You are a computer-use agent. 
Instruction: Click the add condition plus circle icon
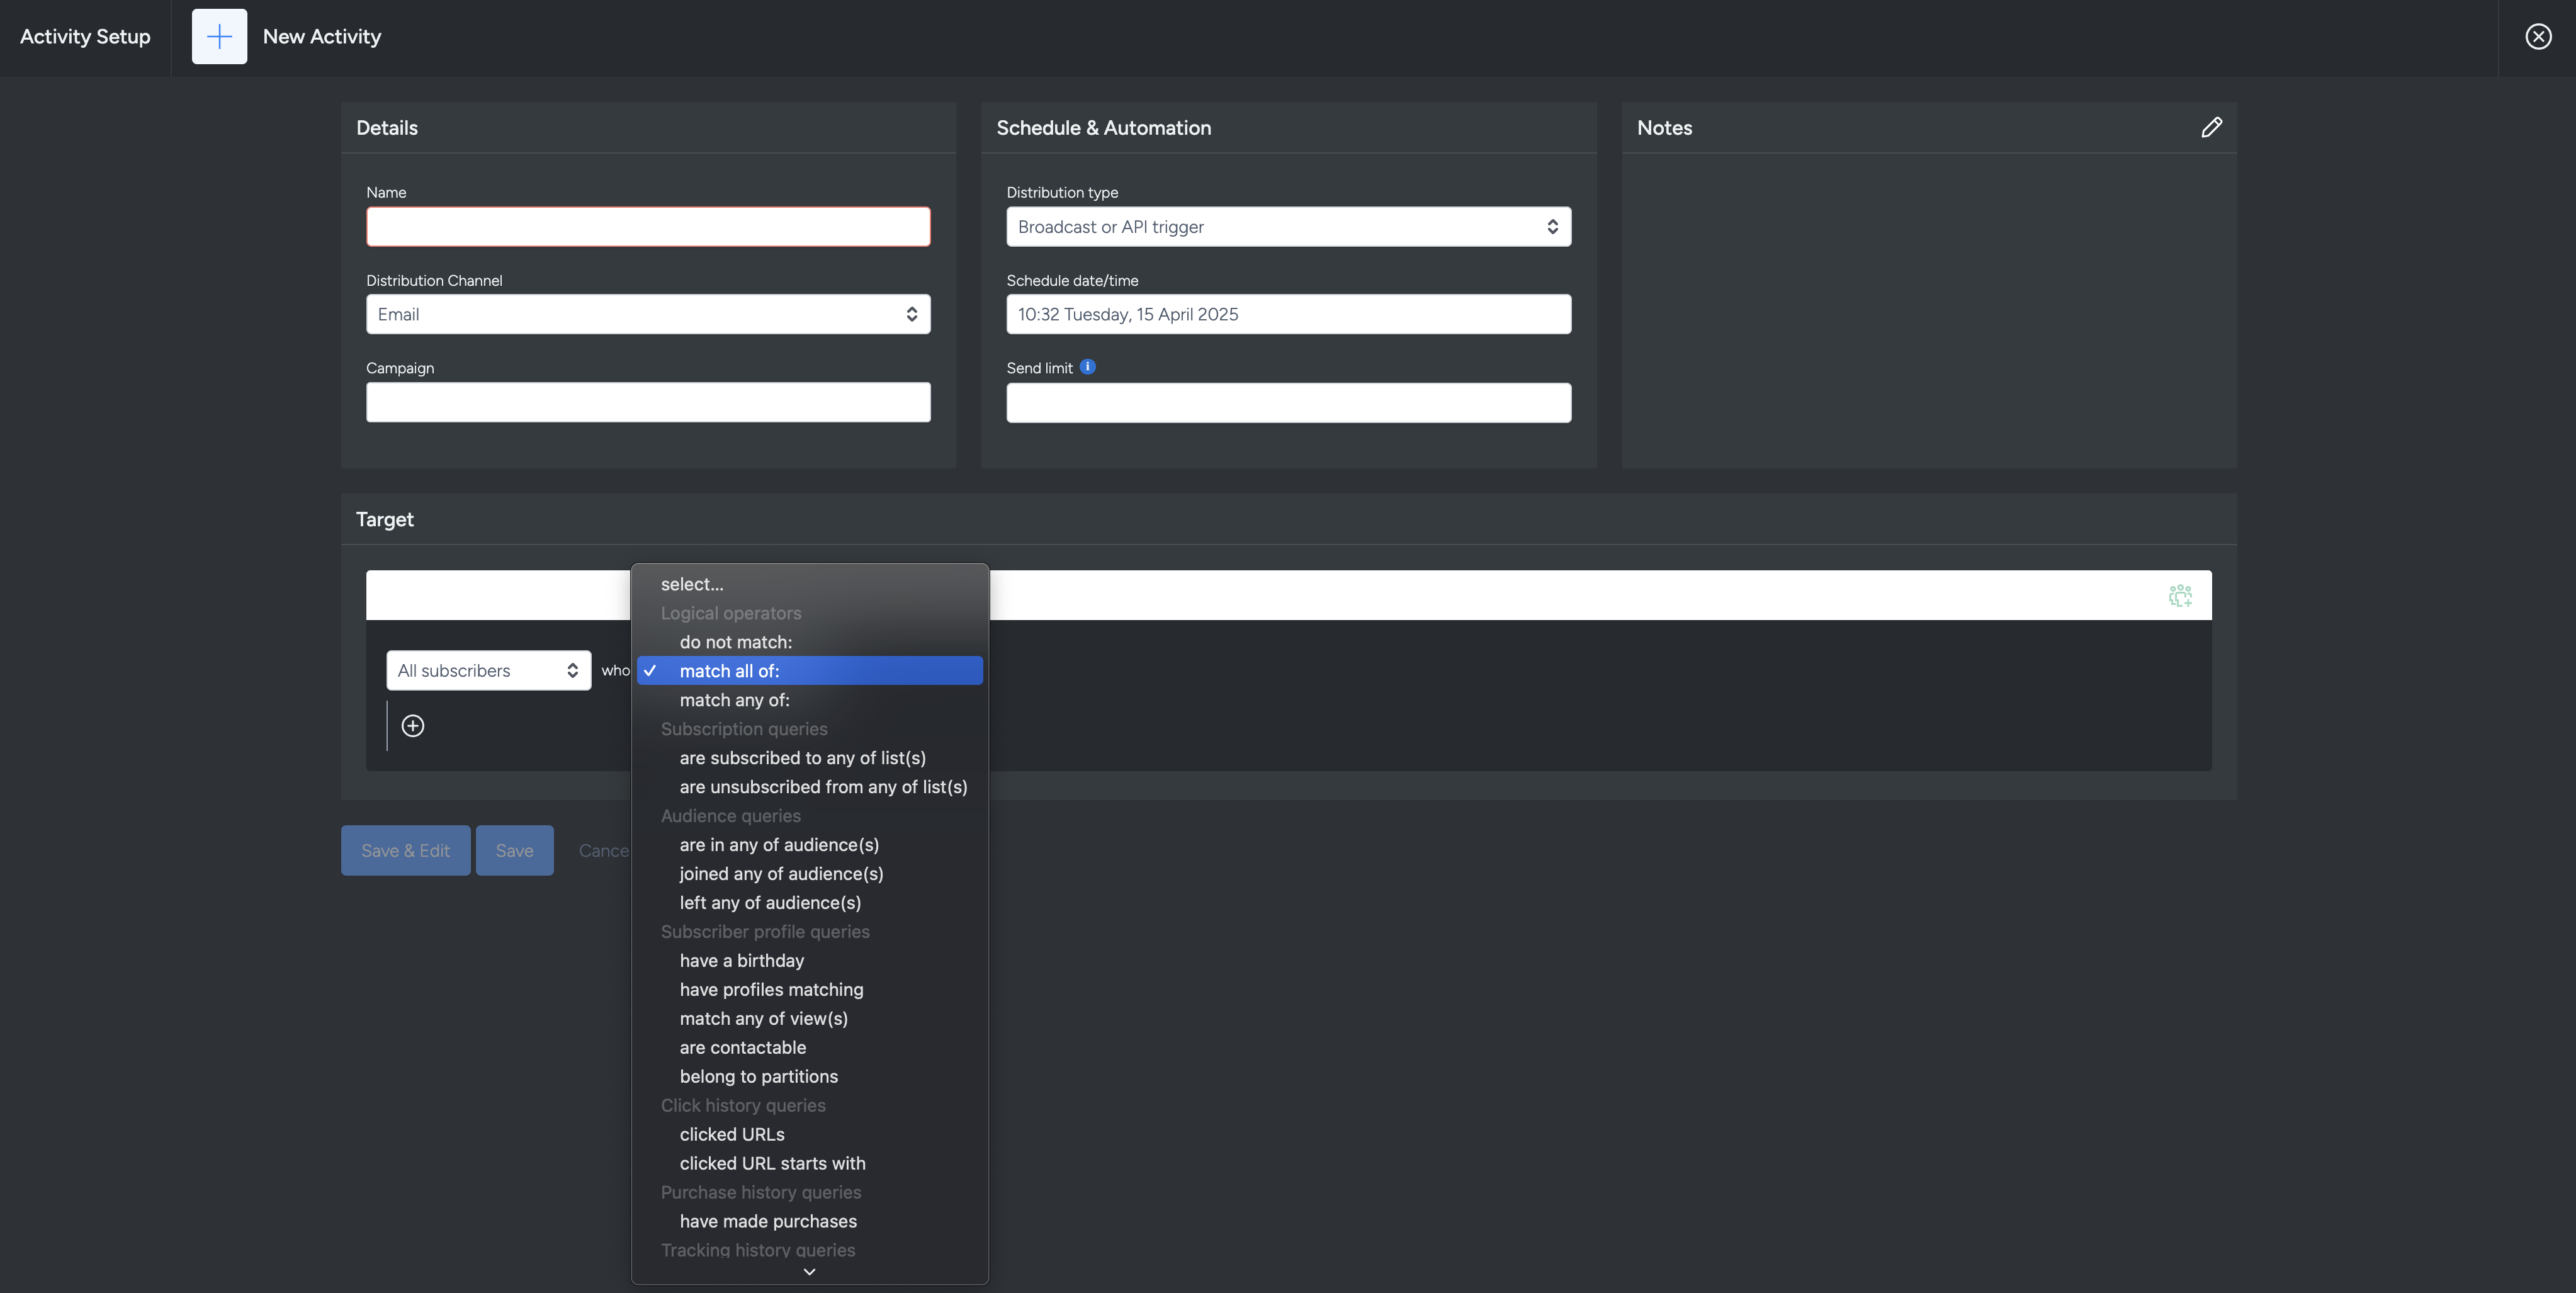[x=412, y=726]
